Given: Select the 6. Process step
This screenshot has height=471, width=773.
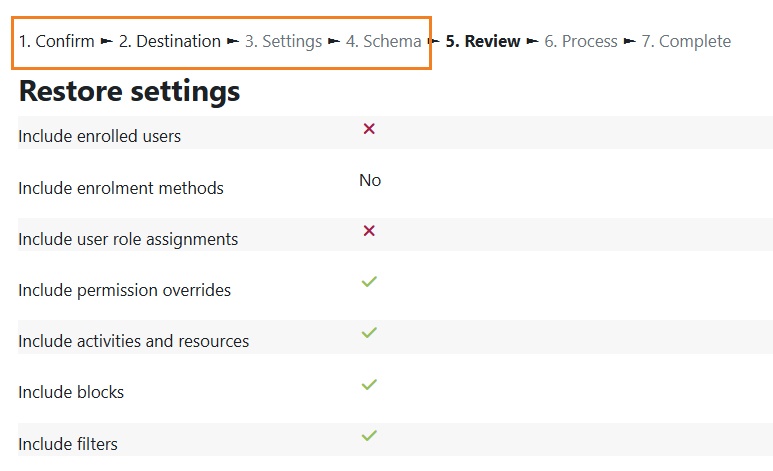Looking at the screenshot, I should (x=581, y=41).
